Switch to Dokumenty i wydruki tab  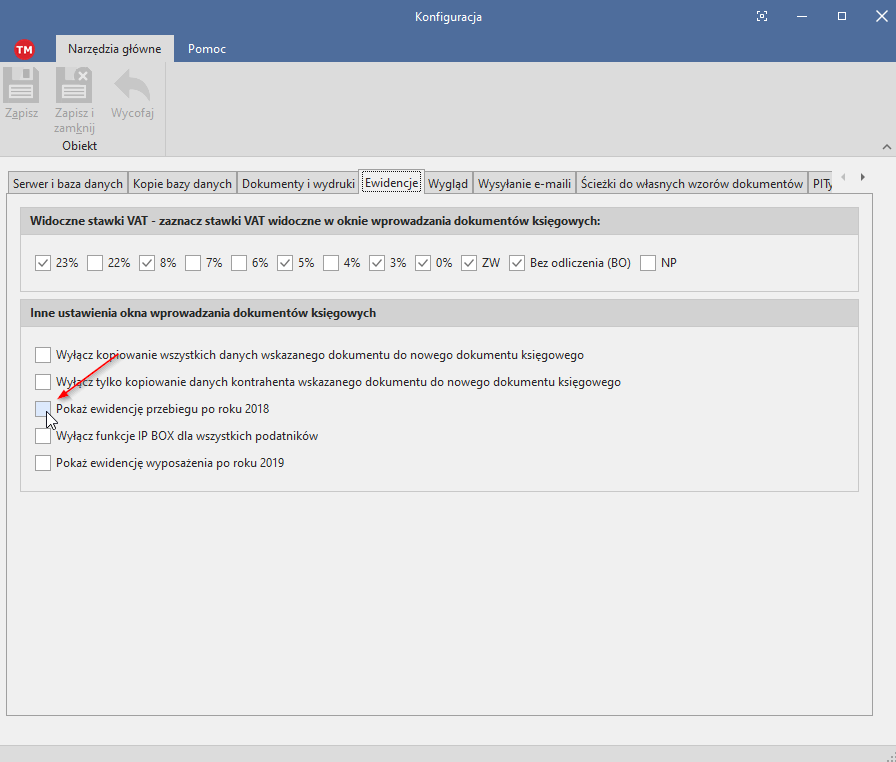[298, 183]
